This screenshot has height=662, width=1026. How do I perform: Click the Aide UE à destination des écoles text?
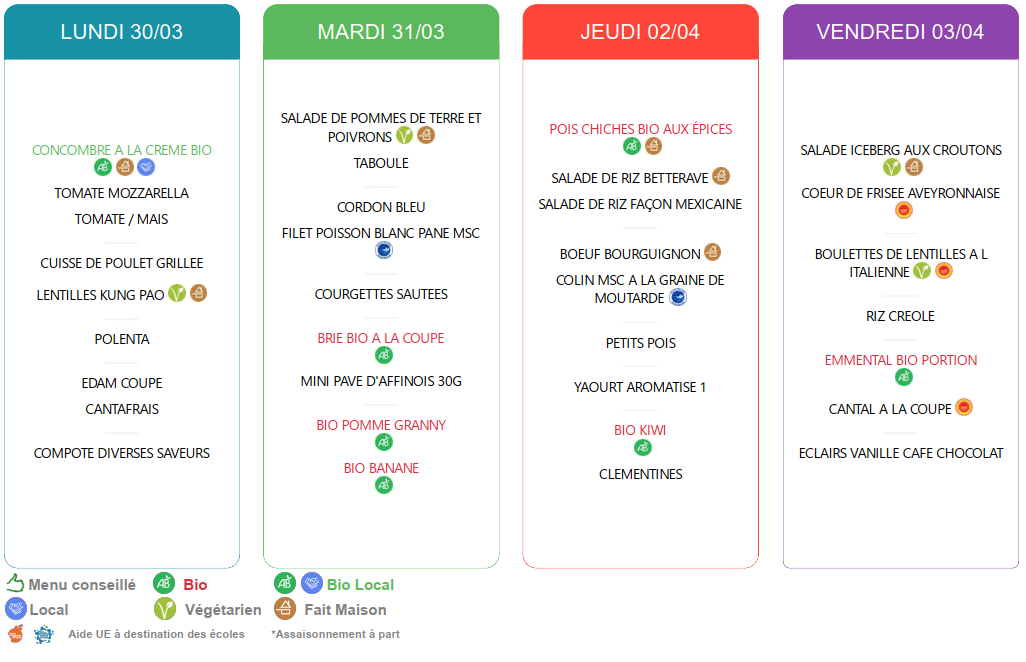pos(156,634)
